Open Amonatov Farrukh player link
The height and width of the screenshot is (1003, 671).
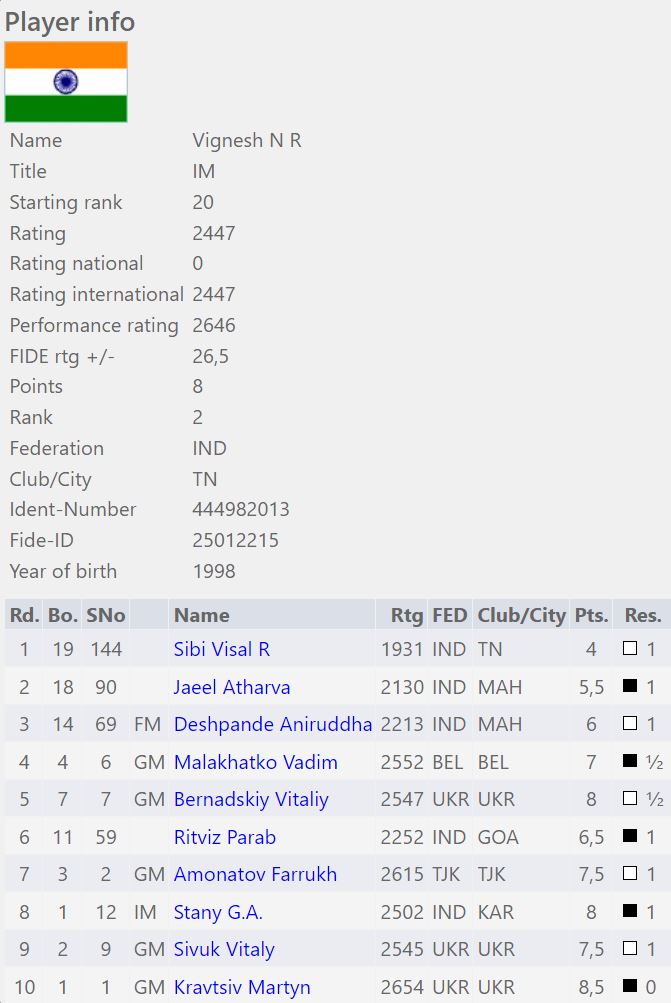[x=255, y=875]
